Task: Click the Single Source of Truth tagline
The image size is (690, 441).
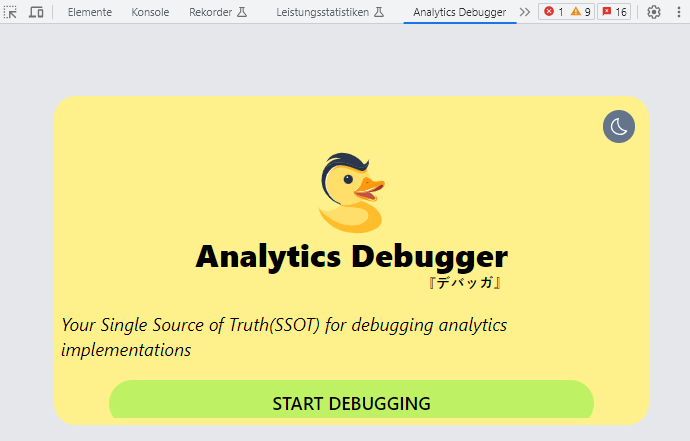Action: (284, 337)
